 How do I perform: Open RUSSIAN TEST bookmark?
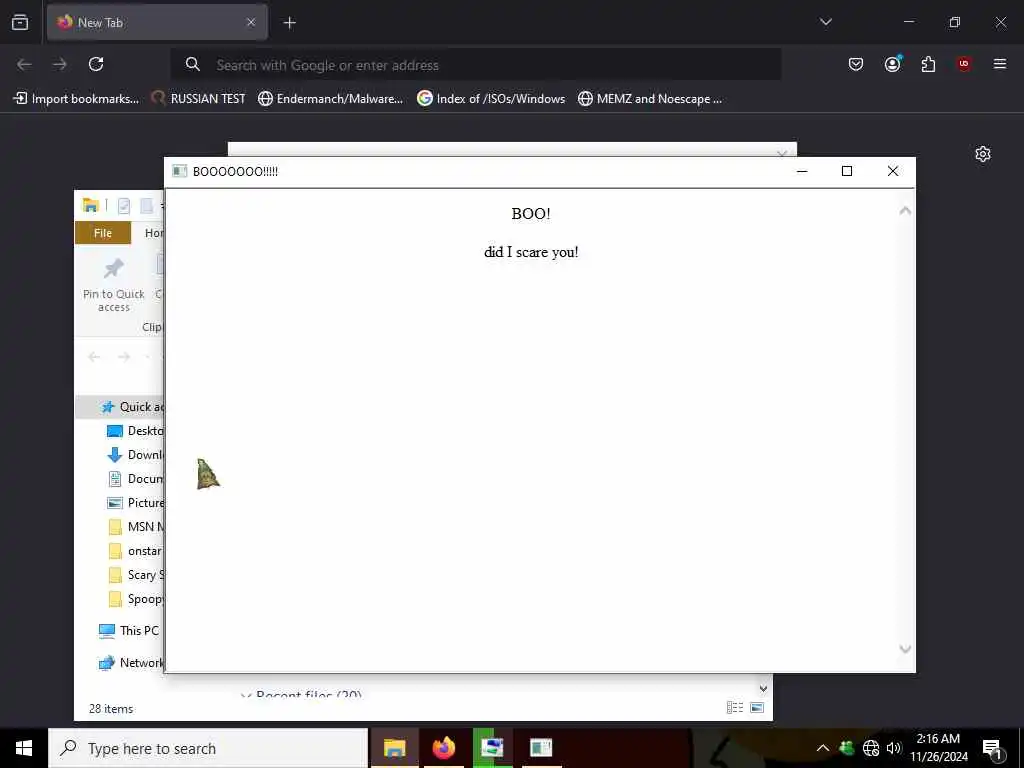click(x=199, y=99)
